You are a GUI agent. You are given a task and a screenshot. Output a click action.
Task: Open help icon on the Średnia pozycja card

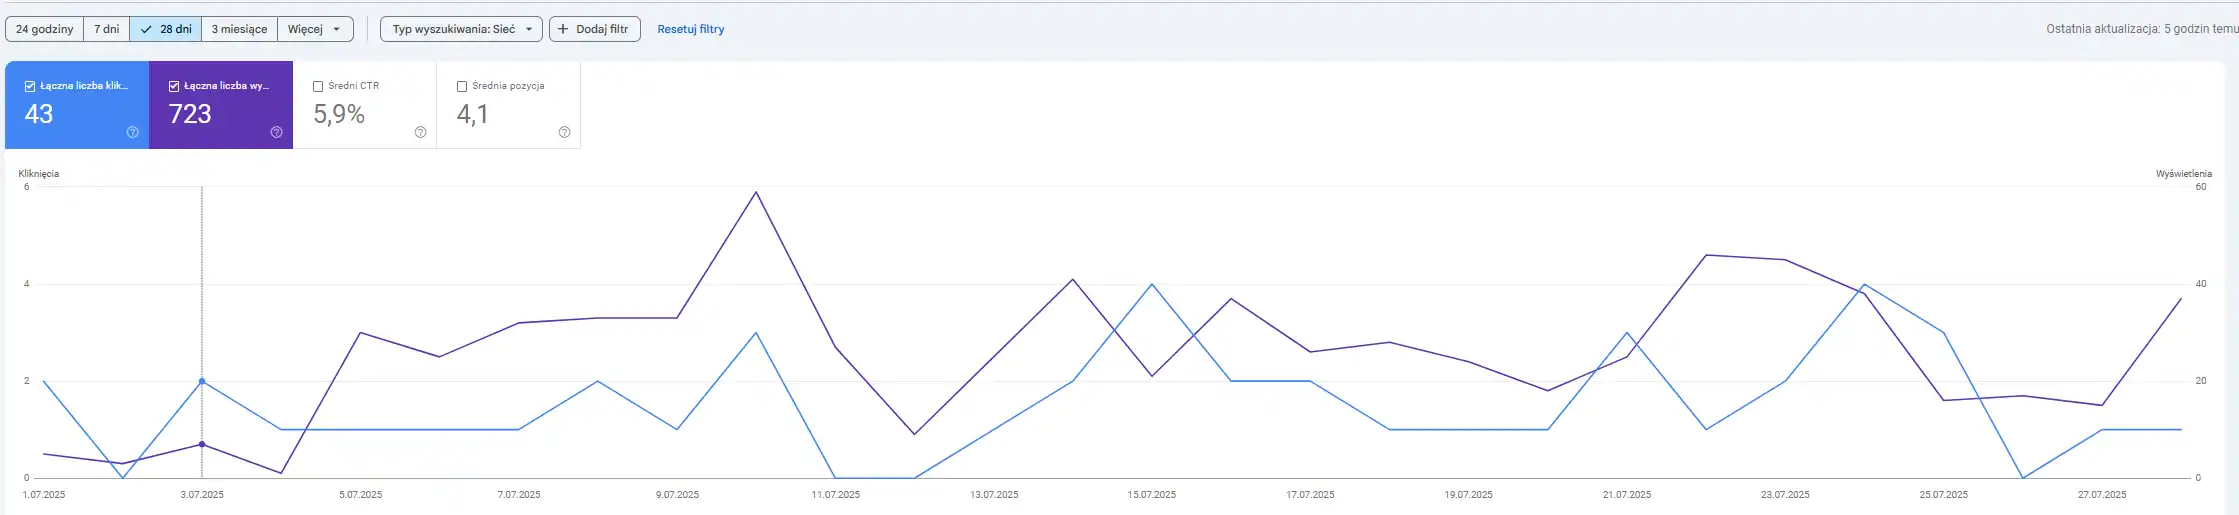pyautogui.click(x=564, y=132)
